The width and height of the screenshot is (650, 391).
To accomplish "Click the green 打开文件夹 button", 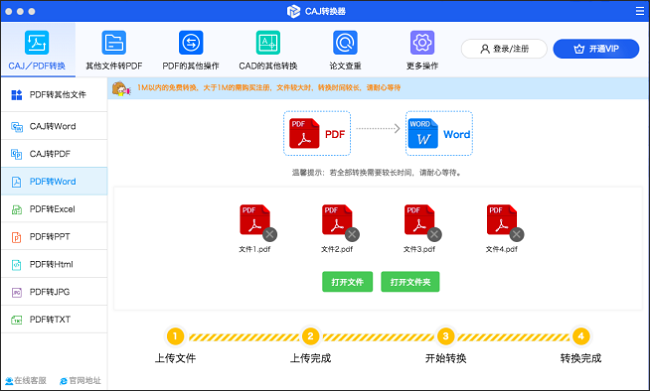I will coord(410,282).
